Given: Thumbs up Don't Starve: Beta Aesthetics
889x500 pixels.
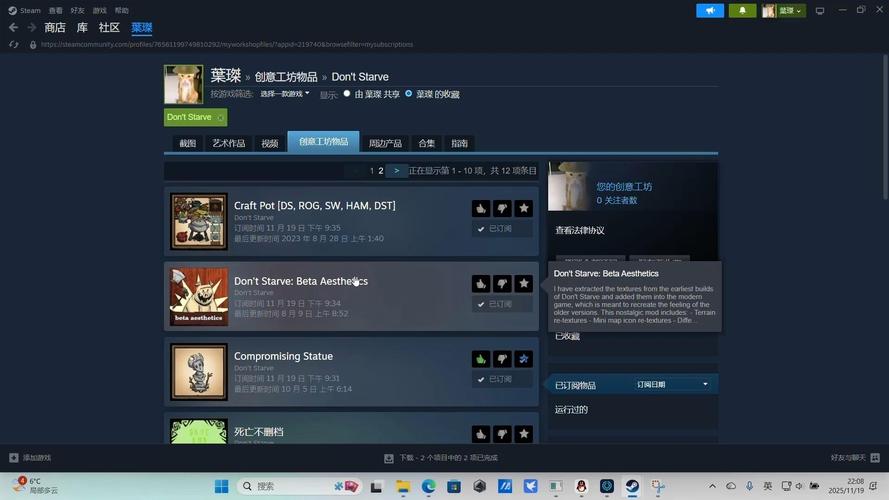Looking at the screenshot, I should [481, 283].
